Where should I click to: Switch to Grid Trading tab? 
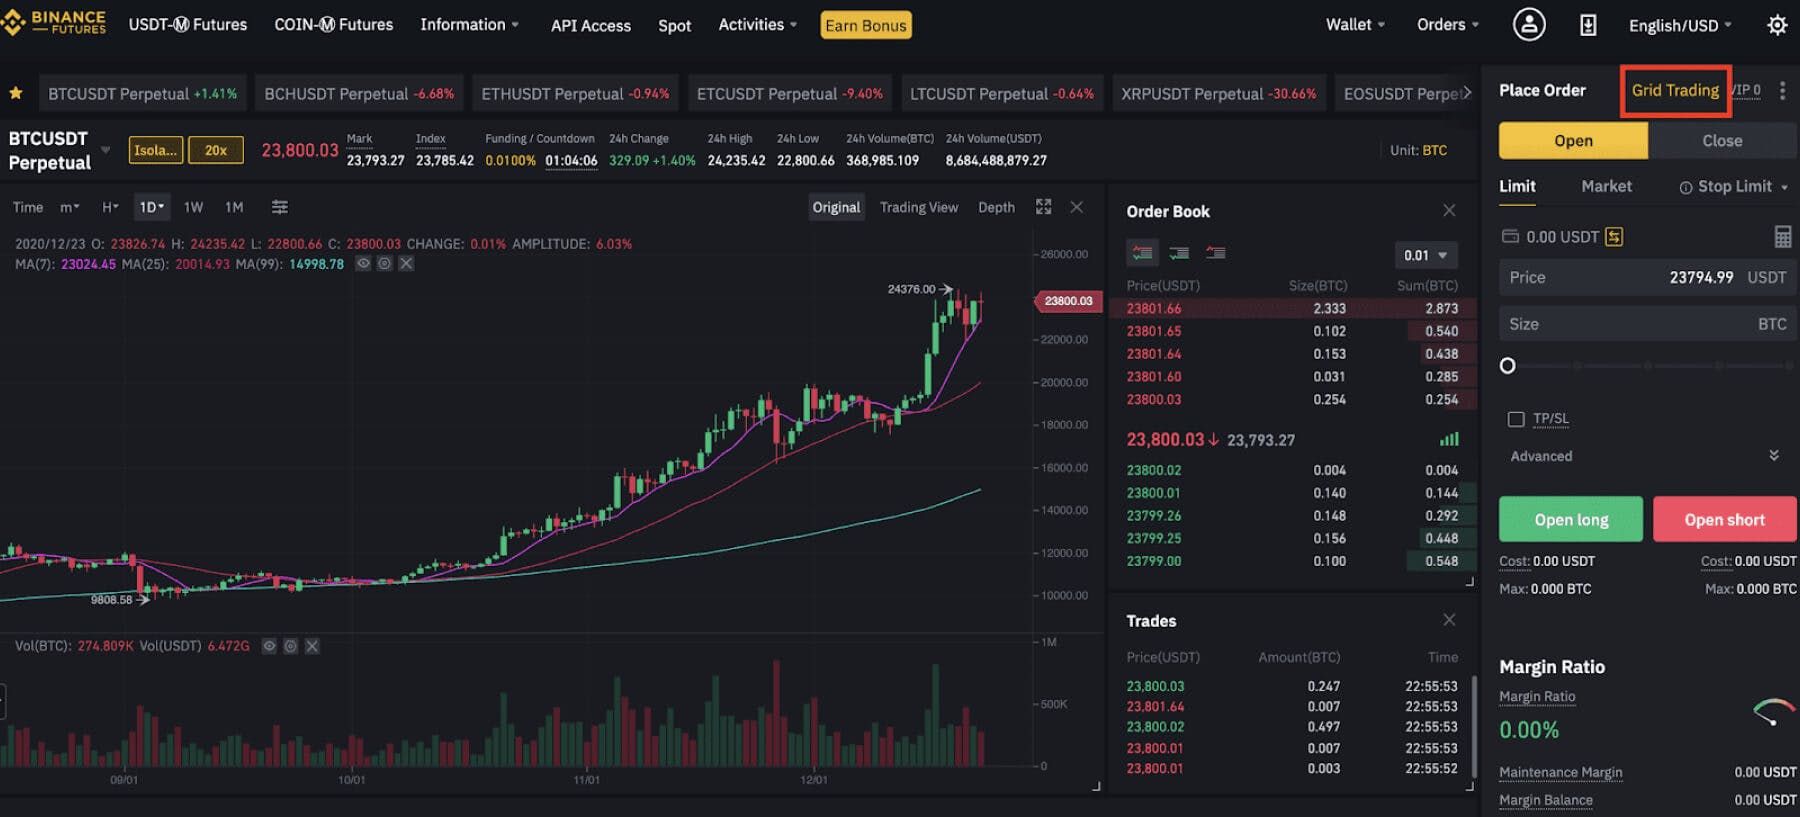(x=1675, y=90)
